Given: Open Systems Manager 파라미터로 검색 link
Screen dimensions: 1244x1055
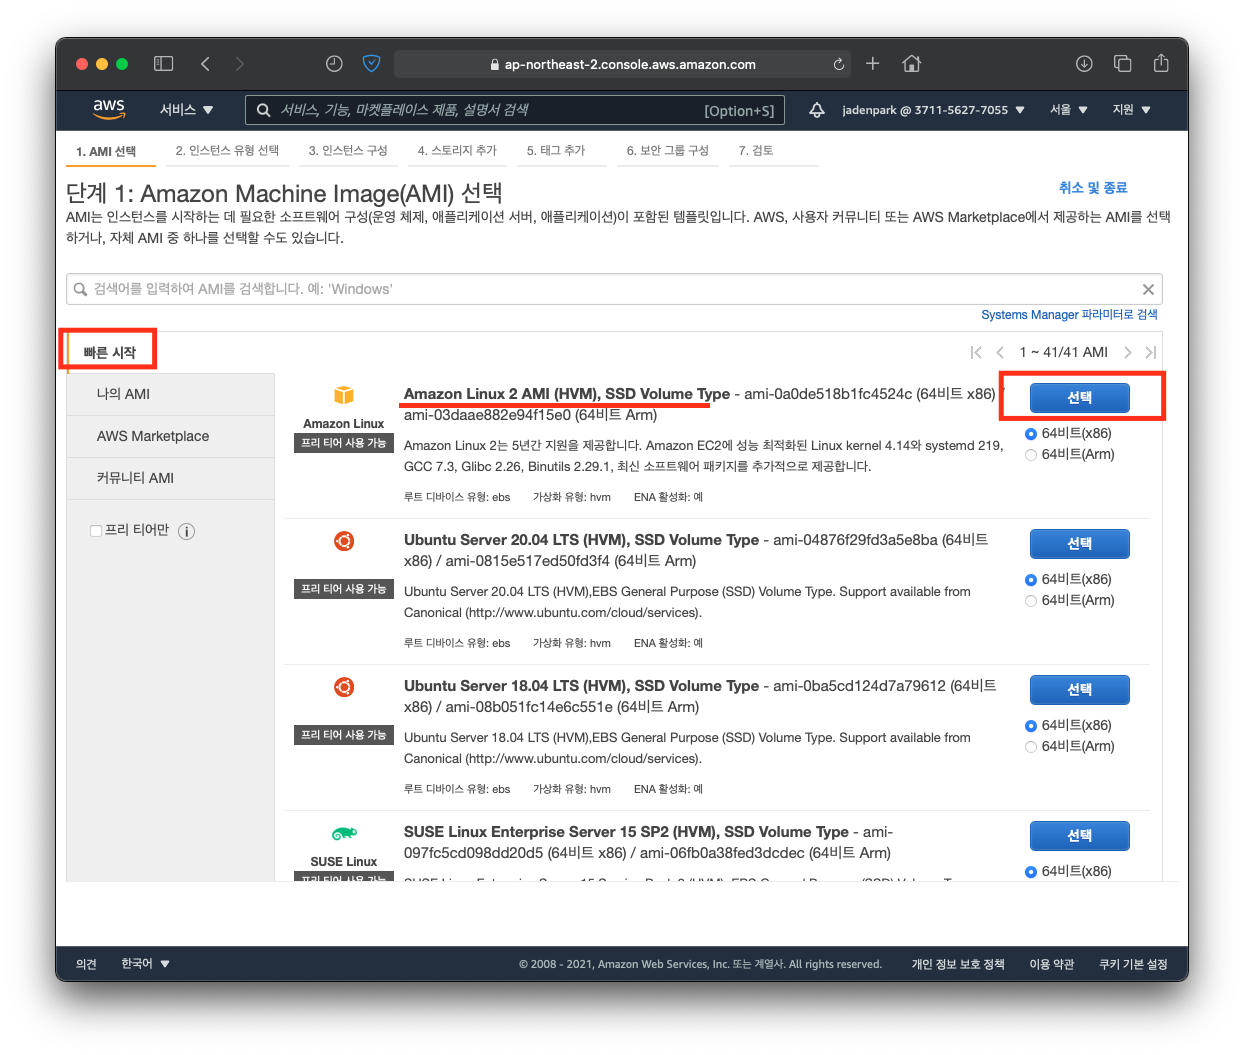Looking at the screenshot, I should click(1069, 315).
